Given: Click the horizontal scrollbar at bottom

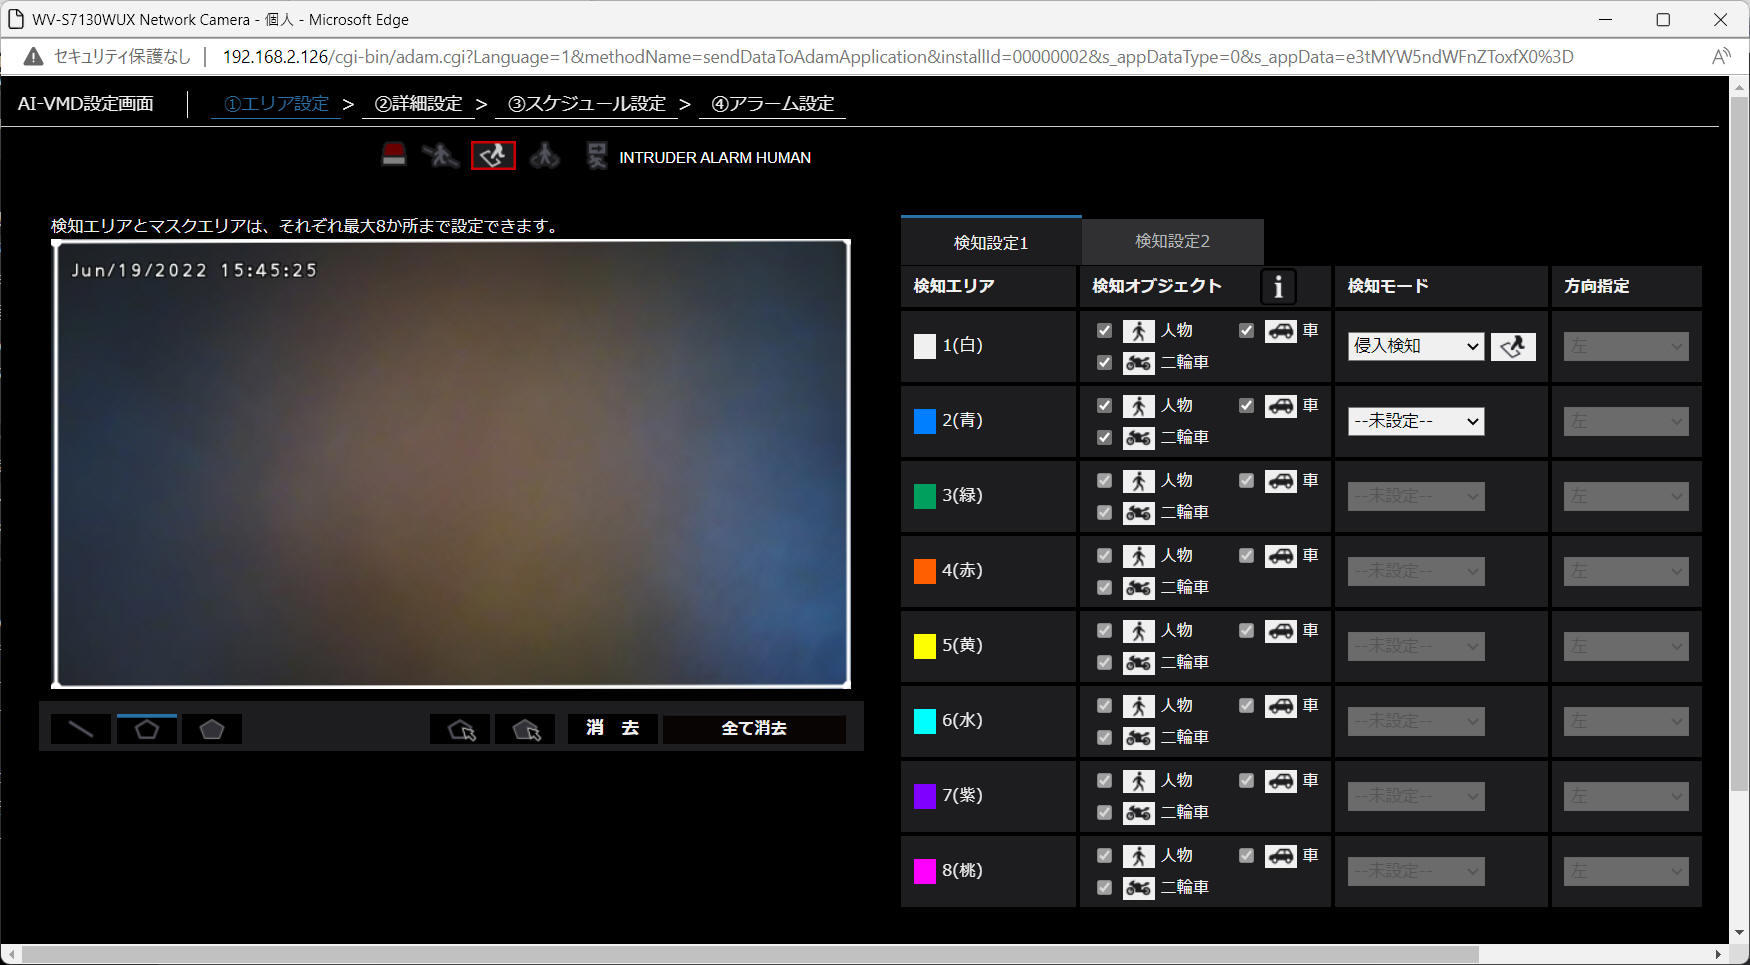Looking at the screenshot, I should coord(751,954).
